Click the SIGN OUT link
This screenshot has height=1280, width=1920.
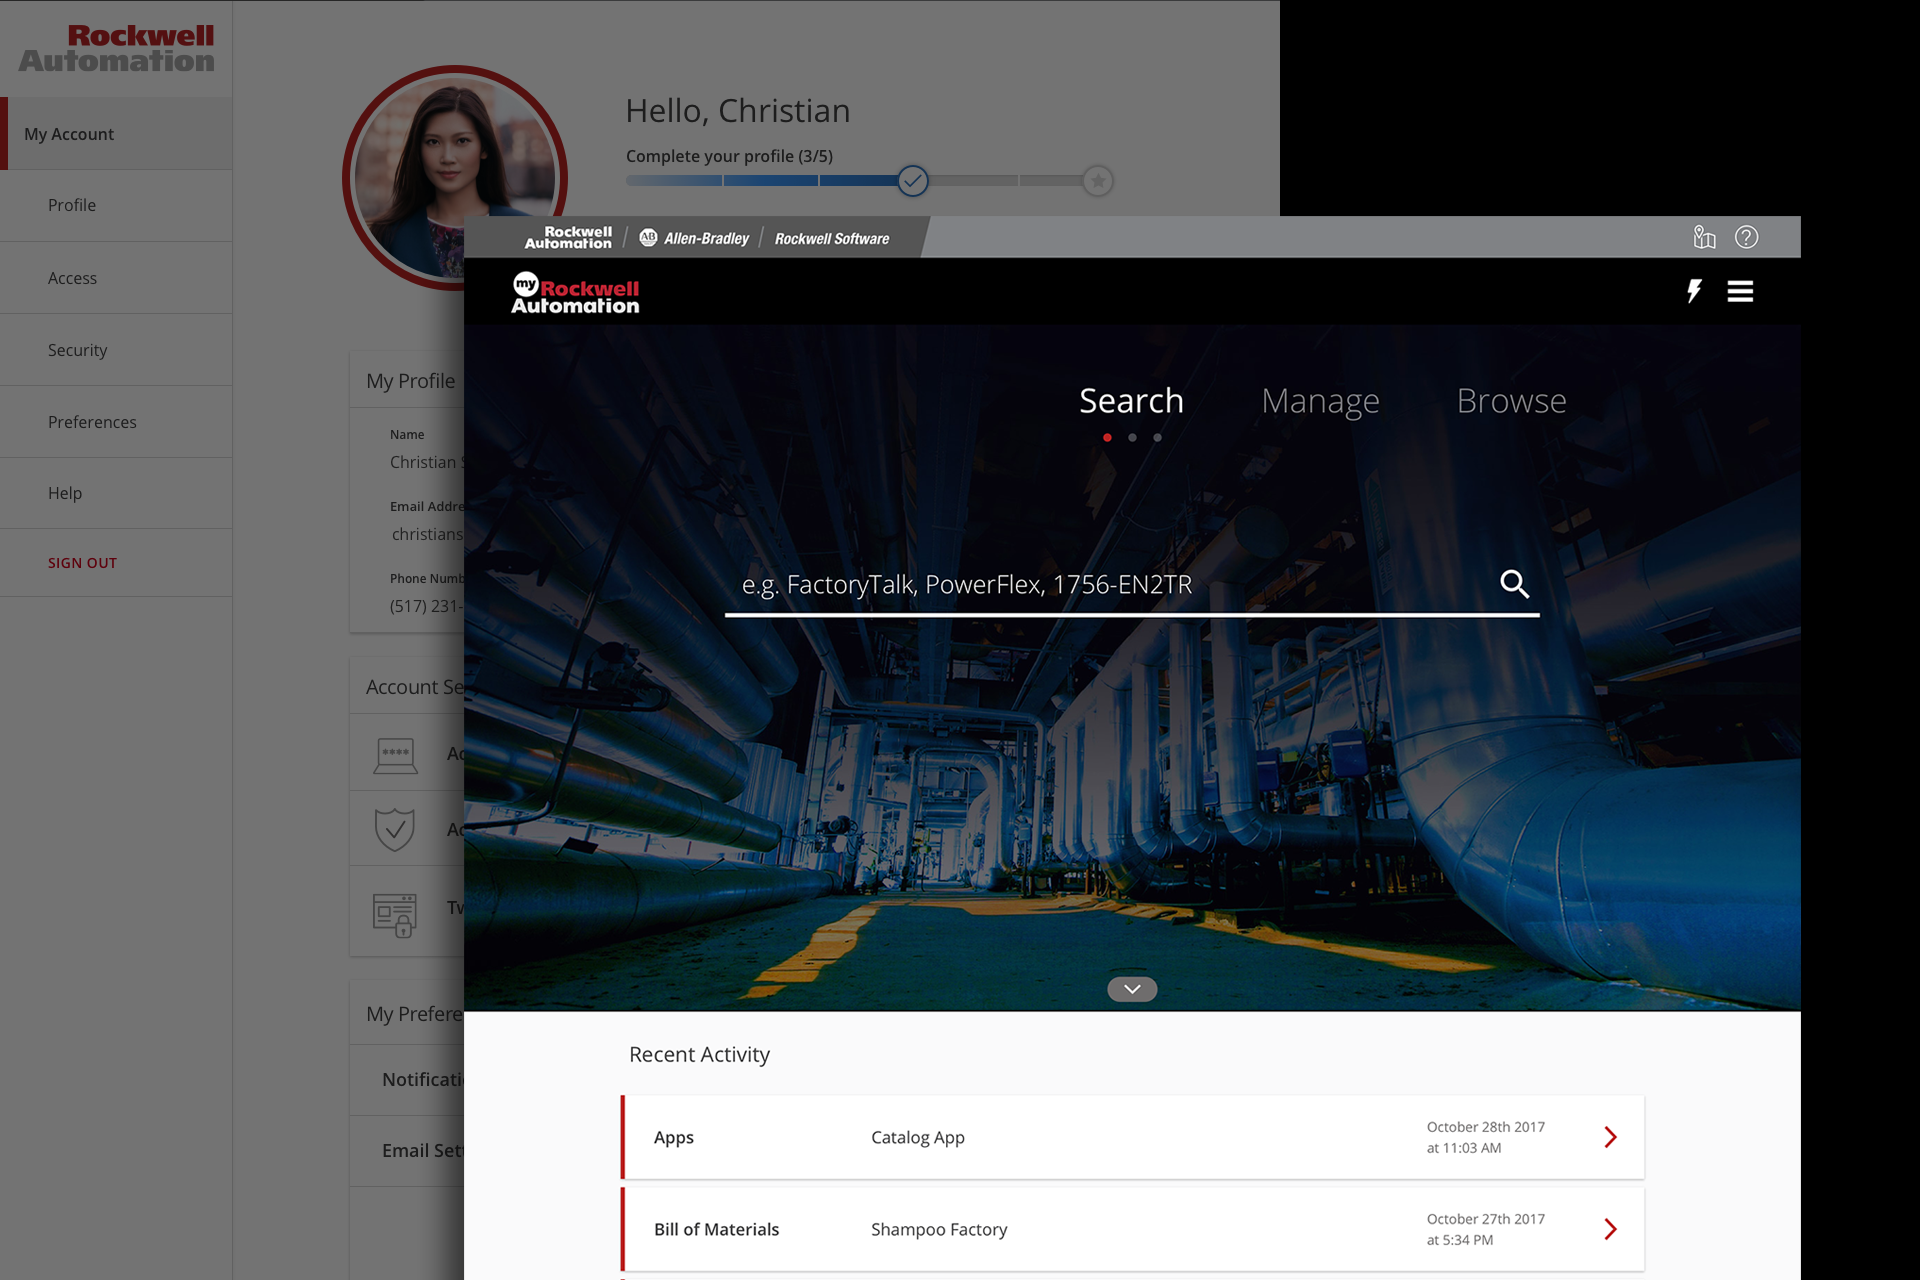82,563
